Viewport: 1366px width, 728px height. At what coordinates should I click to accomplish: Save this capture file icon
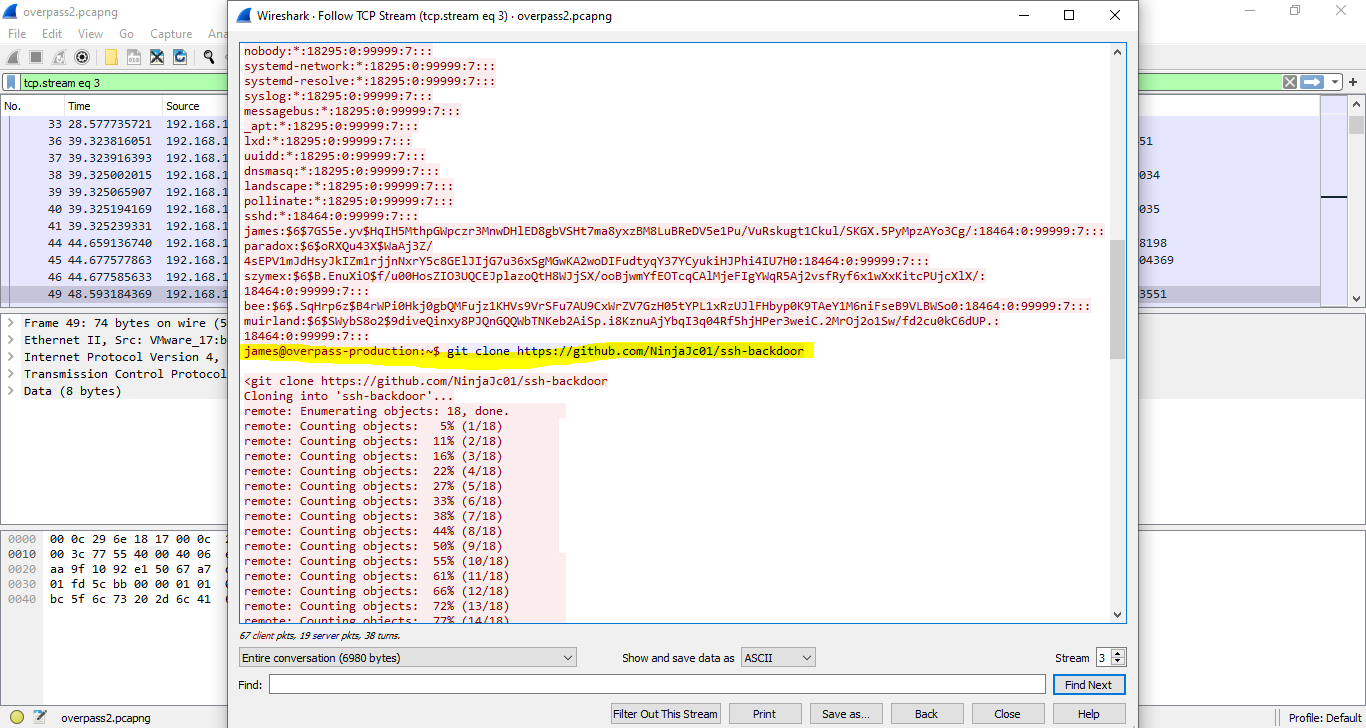point(134,58)
